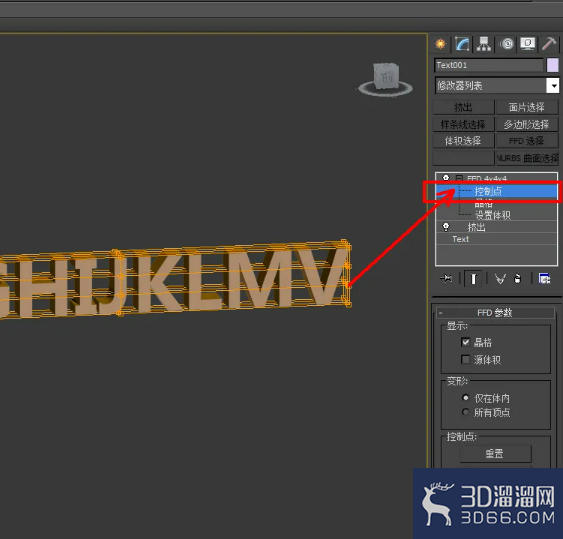Open the object color swatch

553,65
